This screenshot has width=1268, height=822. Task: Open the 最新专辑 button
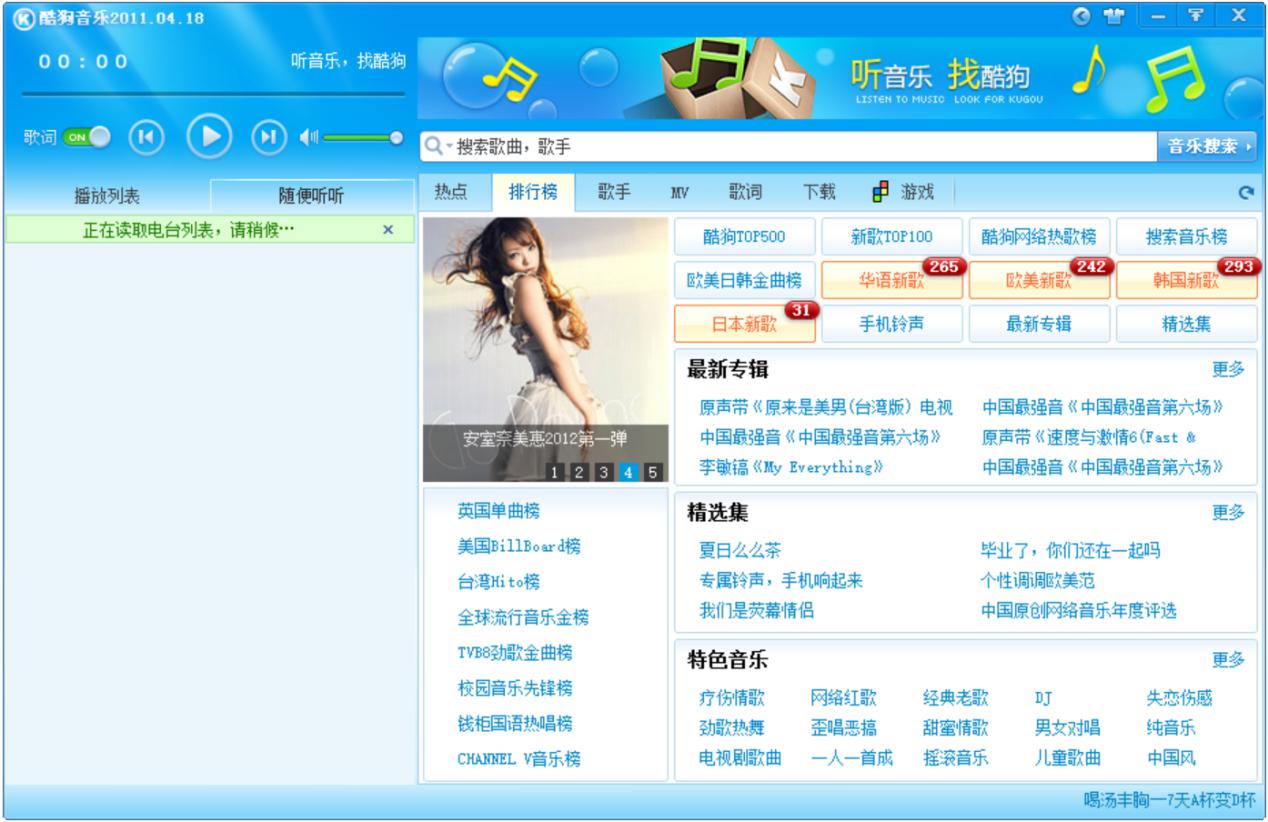pos(1039,324)
